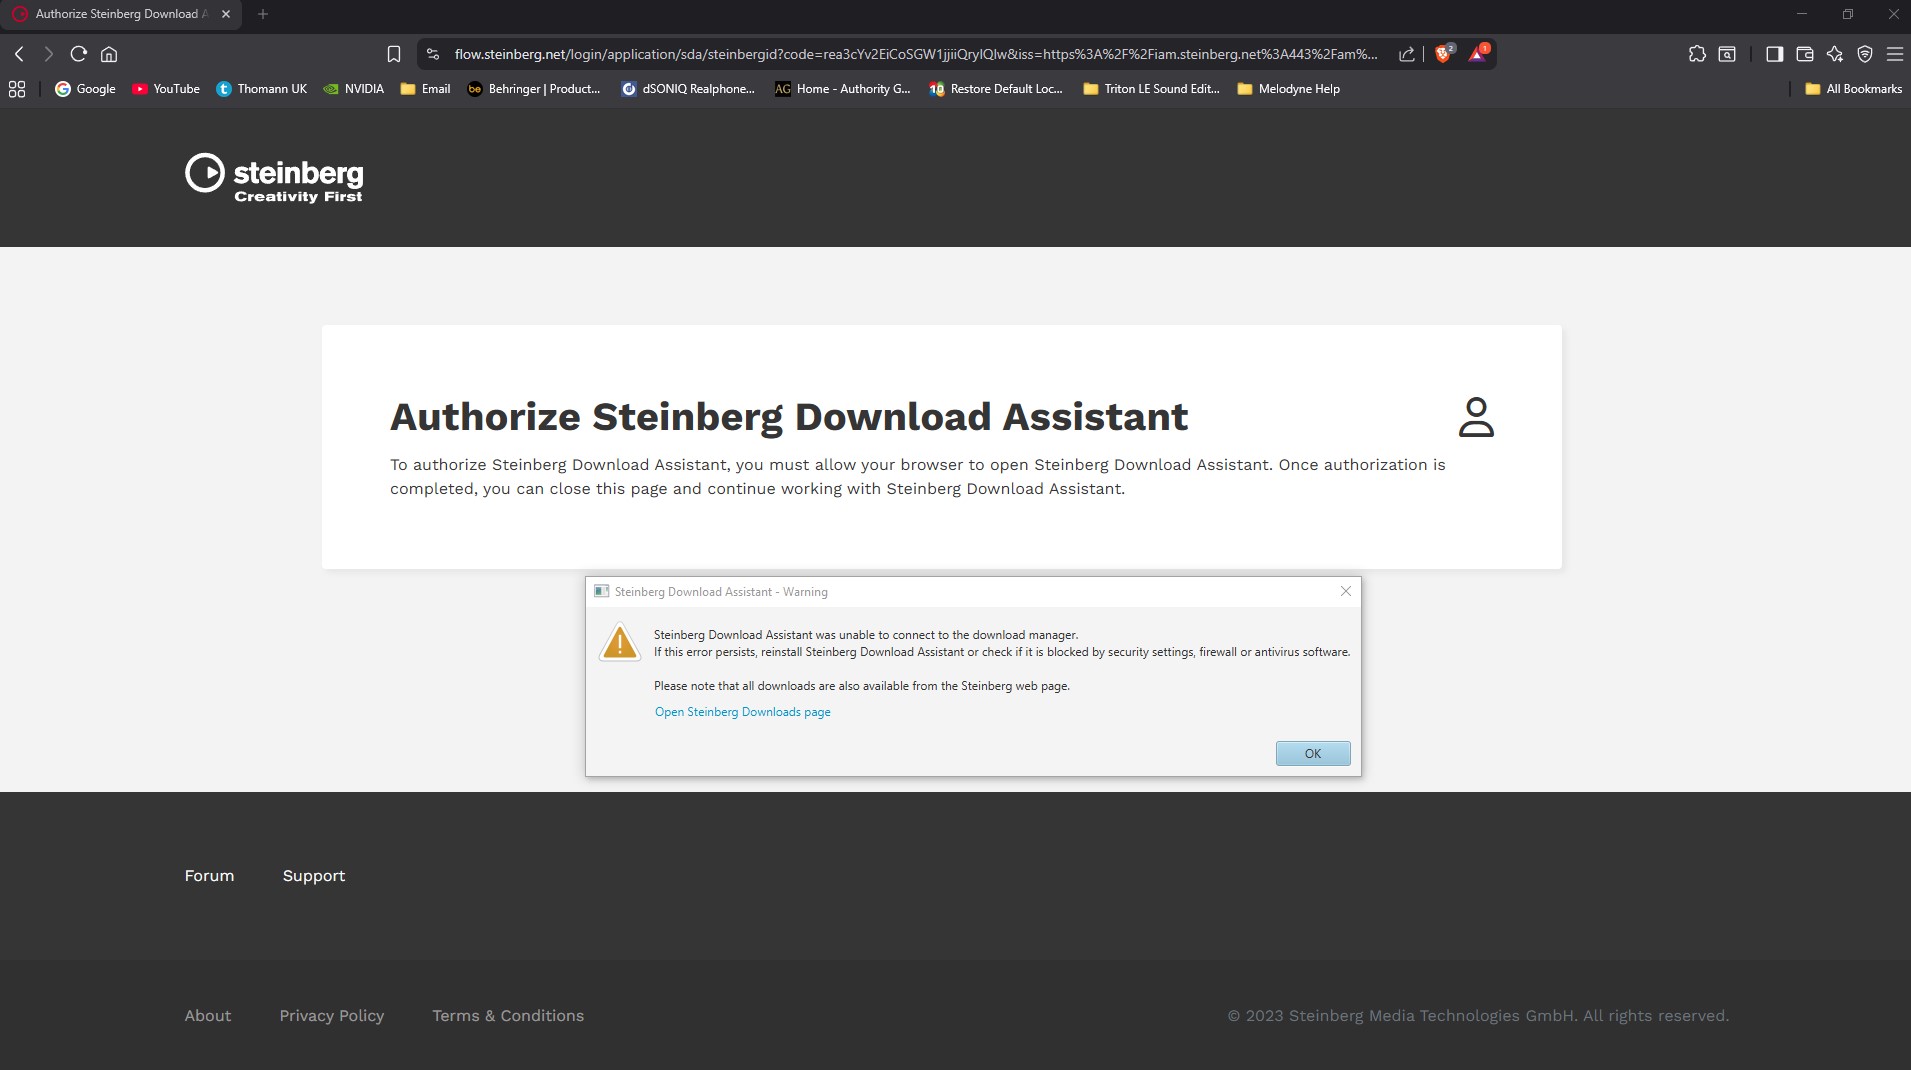
Task: Open the Privacy Policy footer link
Action: (x=332, y=1015)
